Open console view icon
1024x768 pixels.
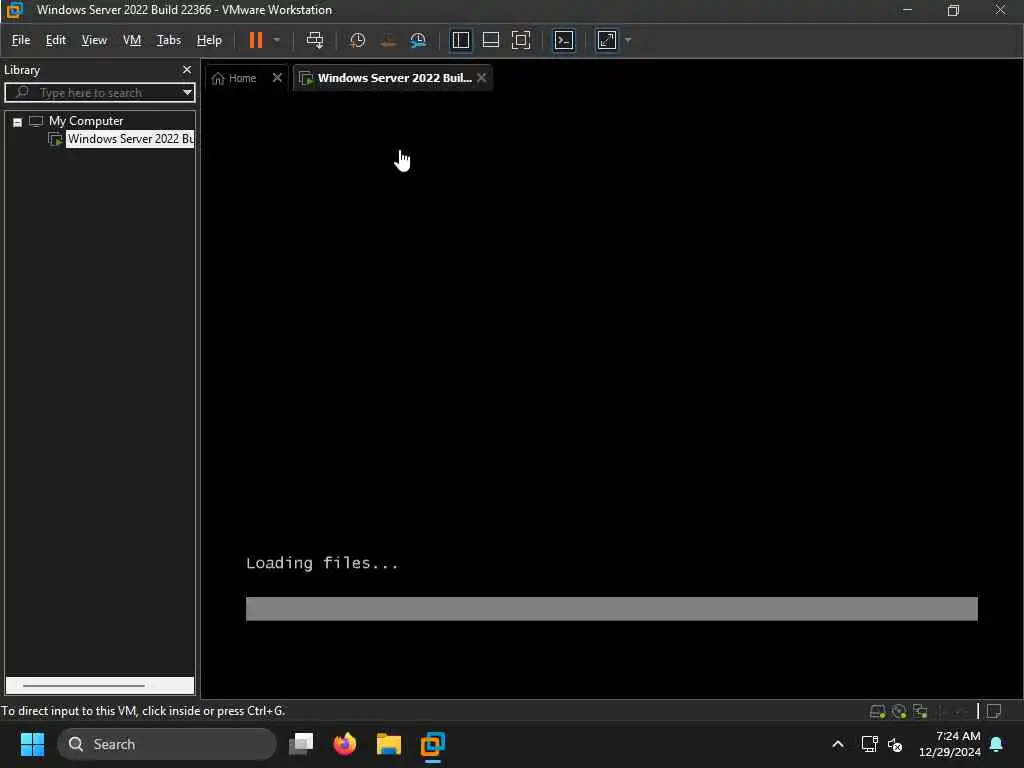click(x=564, y=40)
